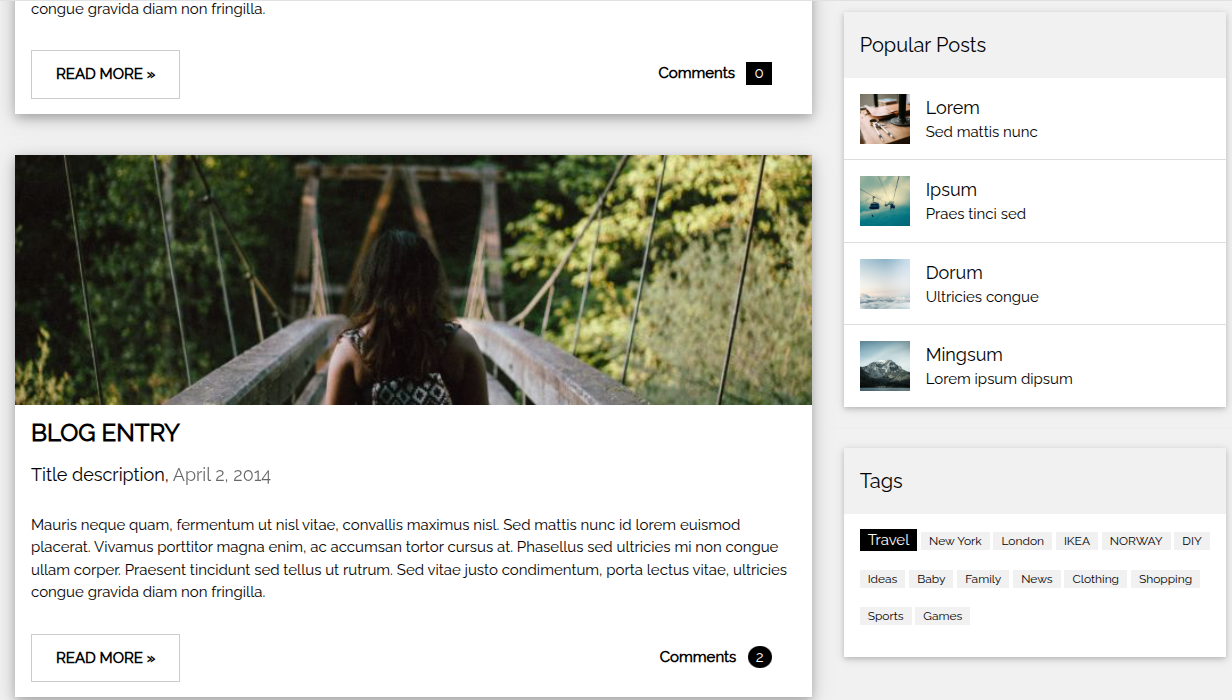
Task: Open the BLOG ENTRY heading
Action: pos(105,433)
